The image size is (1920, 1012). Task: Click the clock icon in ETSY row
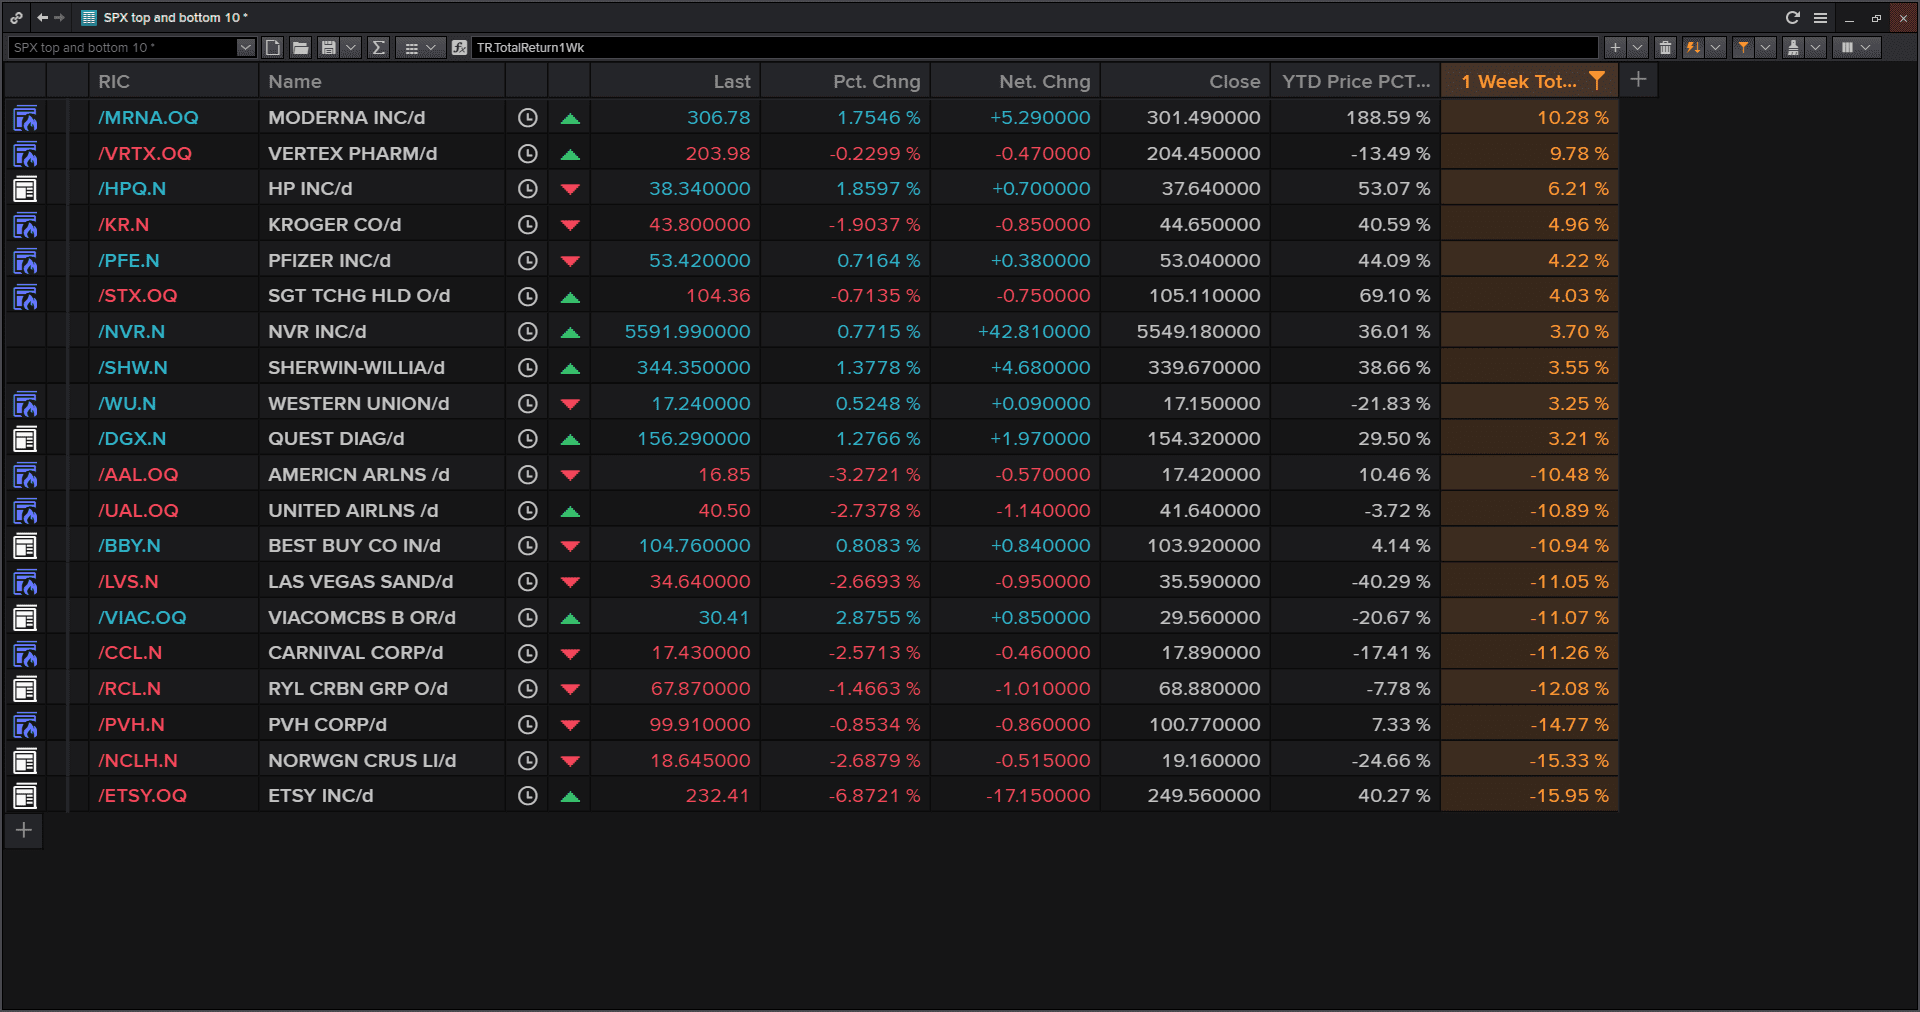click(x=528, y=796)
